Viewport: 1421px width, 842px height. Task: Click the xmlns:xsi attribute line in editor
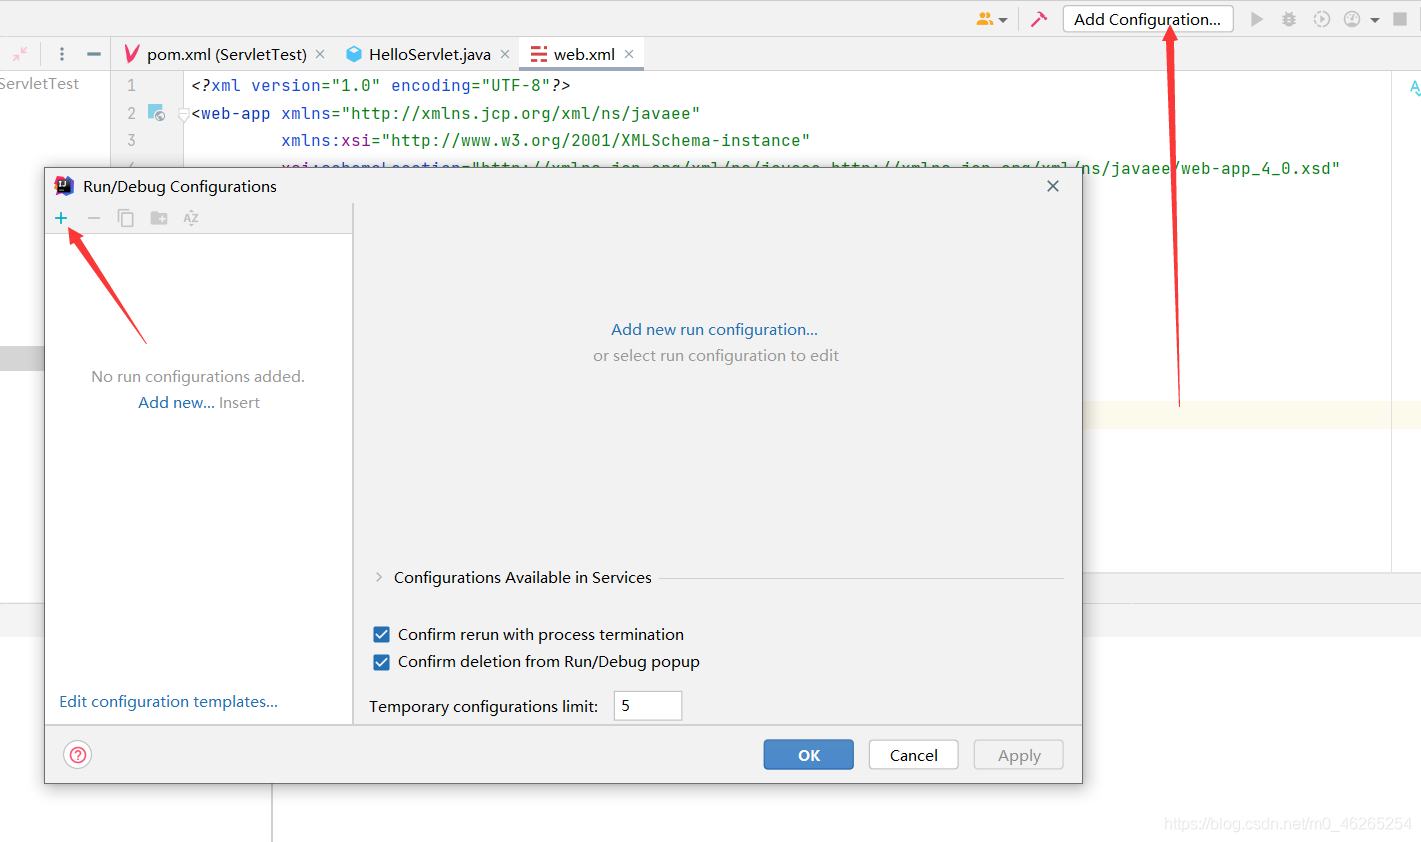pyautogui.click(x=546, y=141)
